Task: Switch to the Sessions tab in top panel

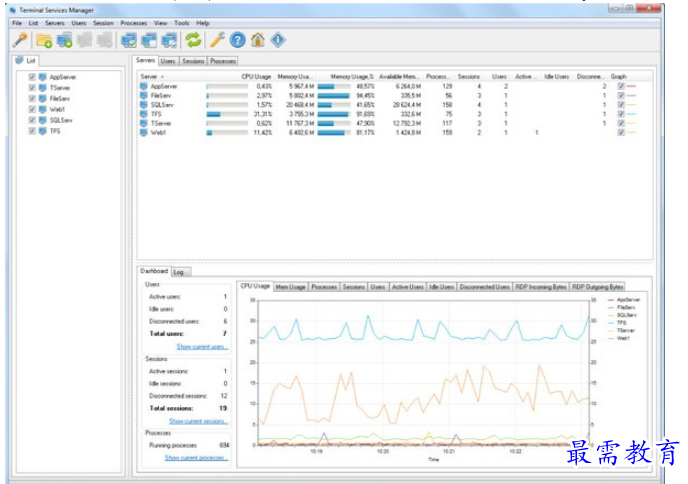Action: pyautogui.click(x=194, y=61)
